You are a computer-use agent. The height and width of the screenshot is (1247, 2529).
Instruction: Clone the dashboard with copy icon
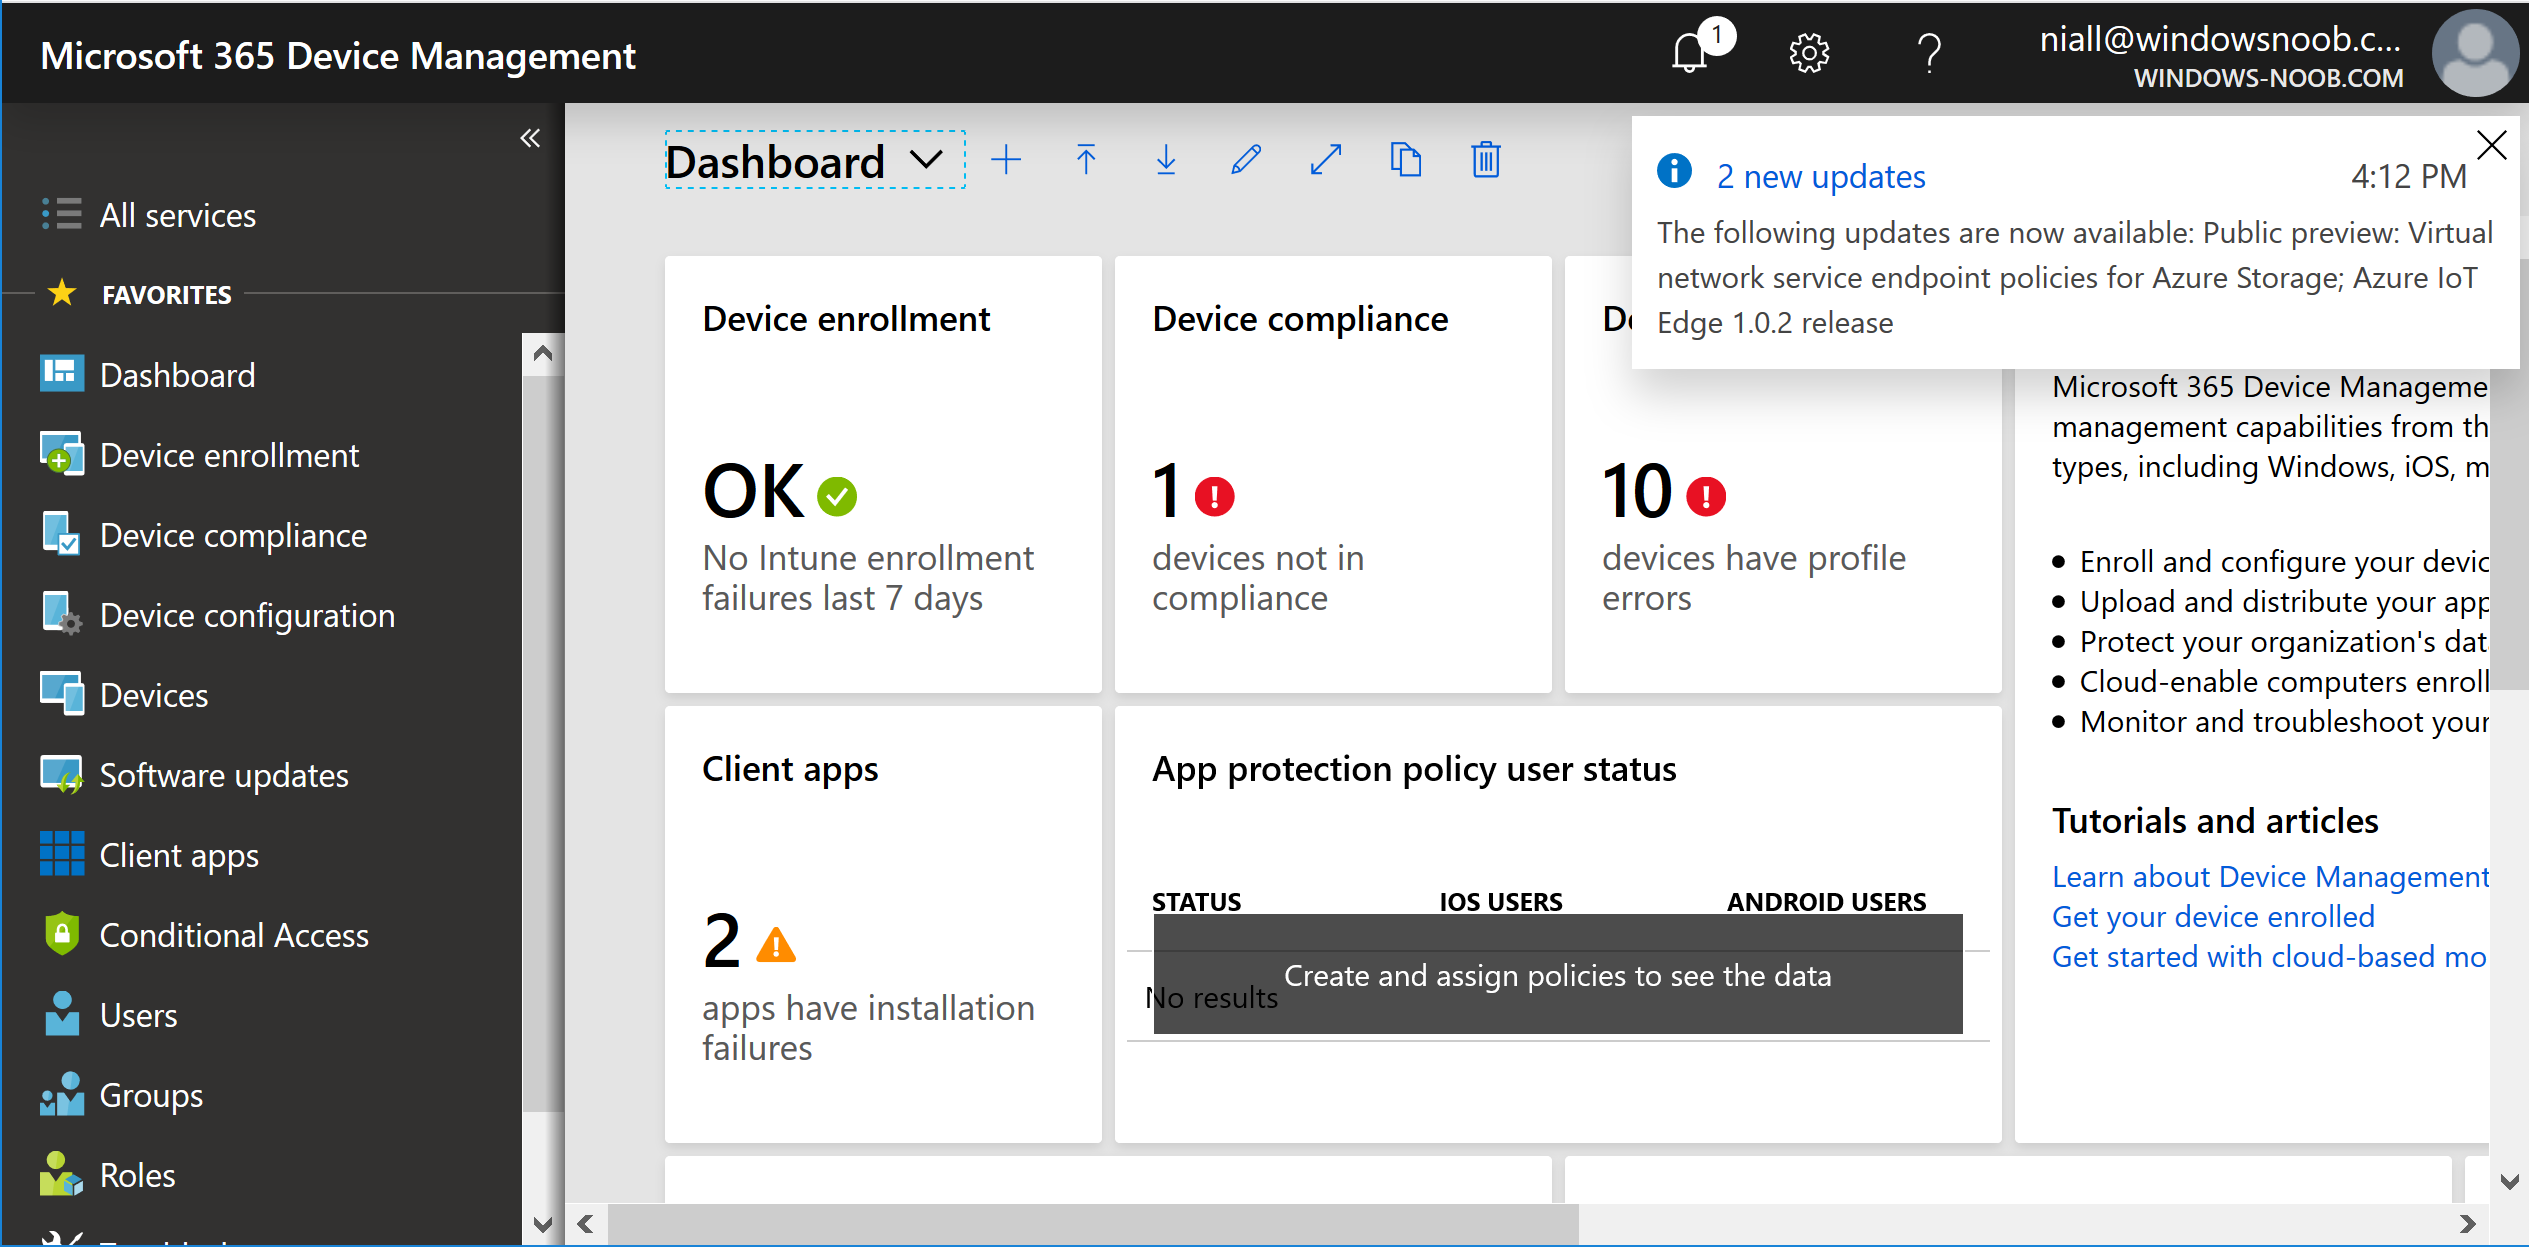pyautogui.click(x=1406, y=160)
